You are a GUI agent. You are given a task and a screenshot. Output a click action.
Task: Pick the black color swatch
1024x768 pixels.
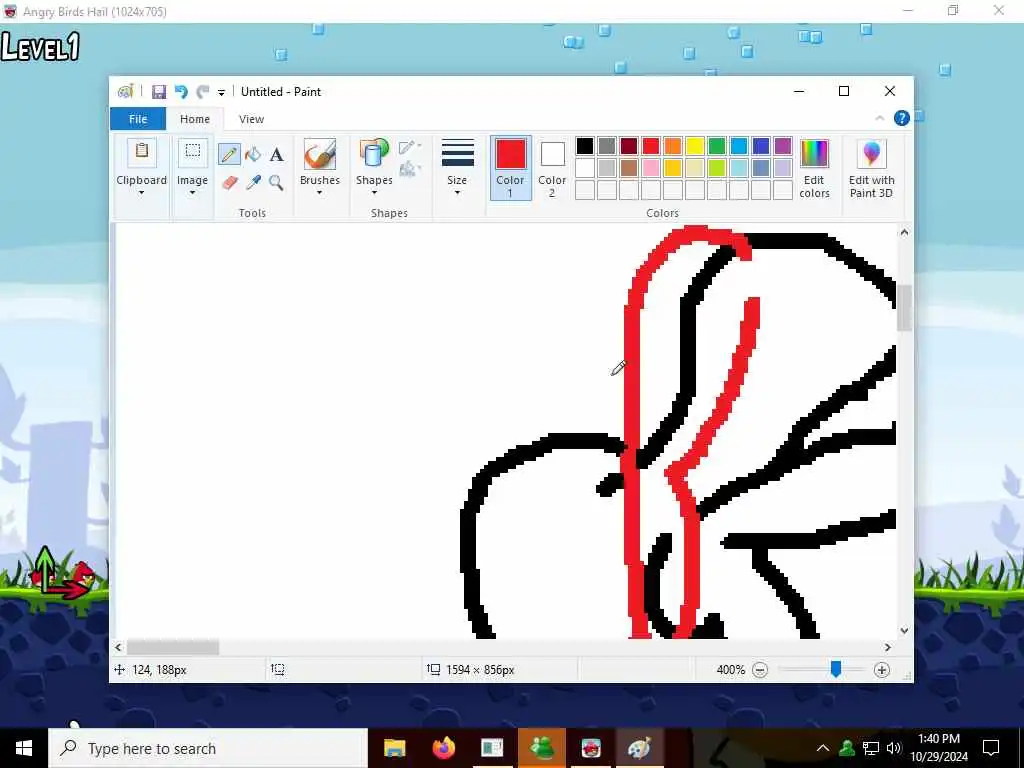(585, 146)
